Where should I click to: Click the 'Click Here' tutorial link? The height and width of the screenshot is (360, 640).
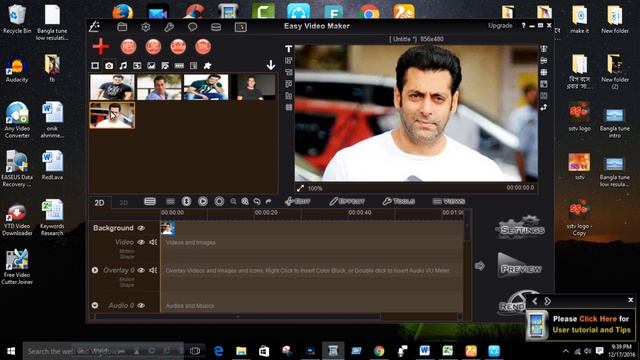click(x=598, y=319)
